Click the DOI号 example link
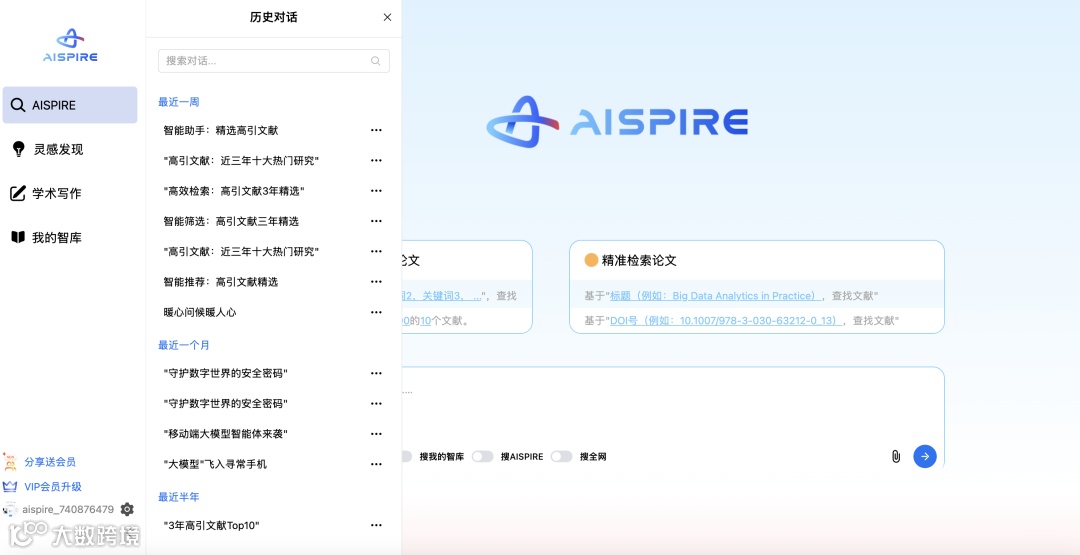This screenshot has height=555, width=1080. pos(727,320)
